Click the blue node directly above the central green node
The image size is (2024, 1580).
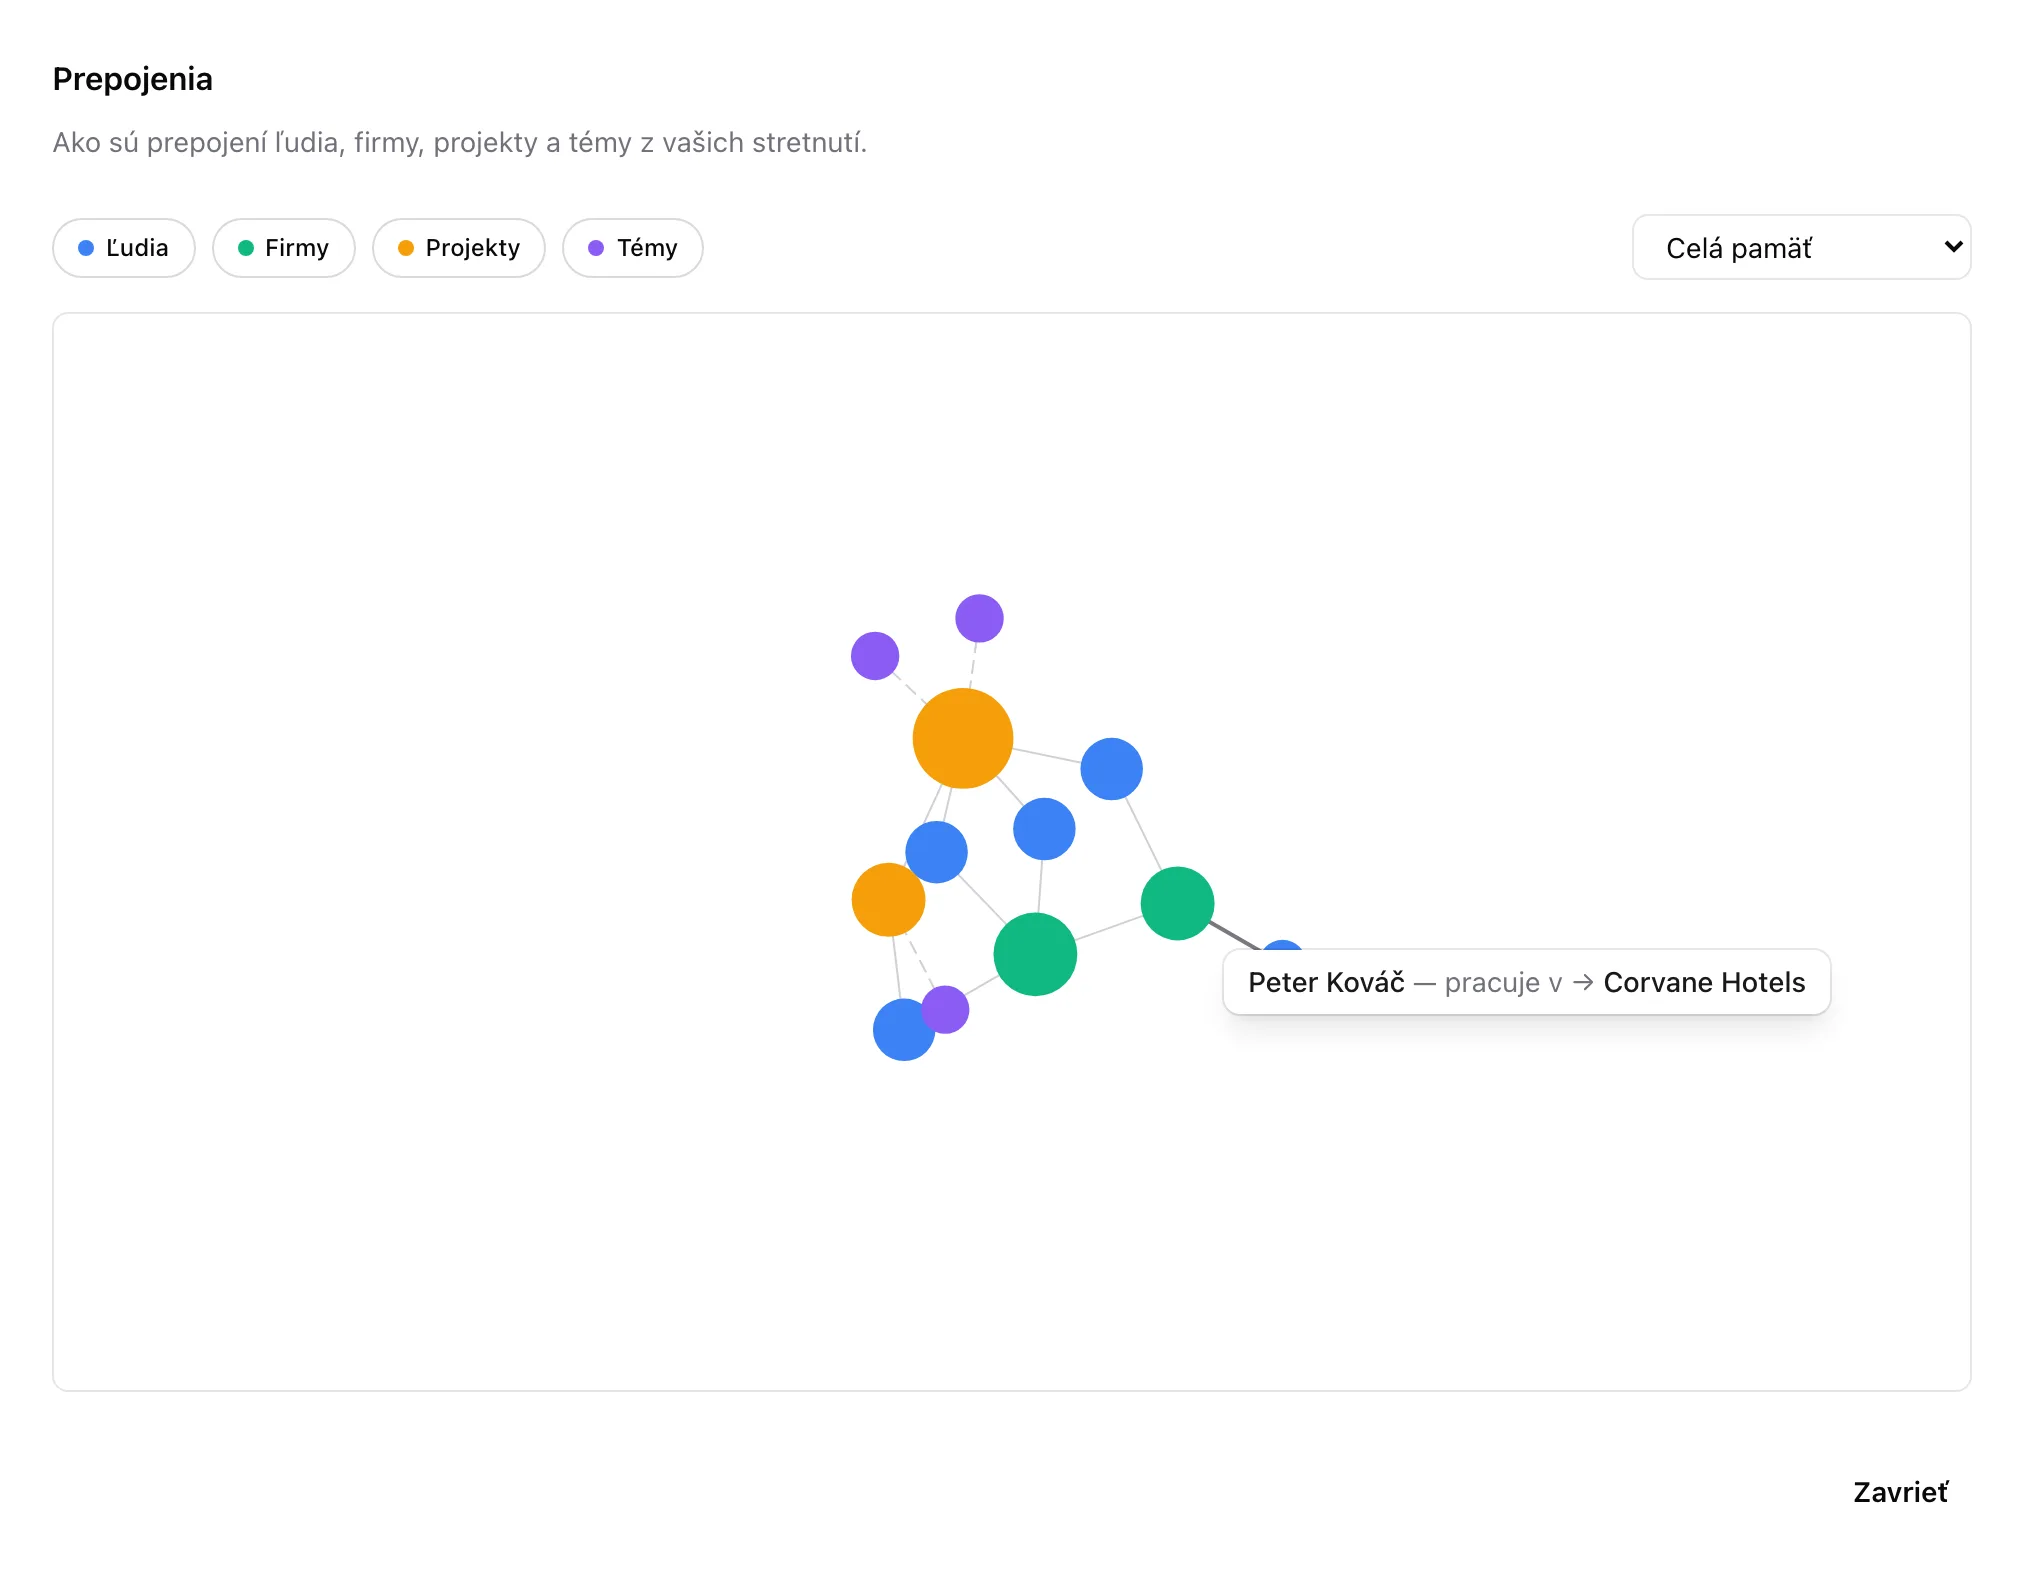[x=1044, y=829]
